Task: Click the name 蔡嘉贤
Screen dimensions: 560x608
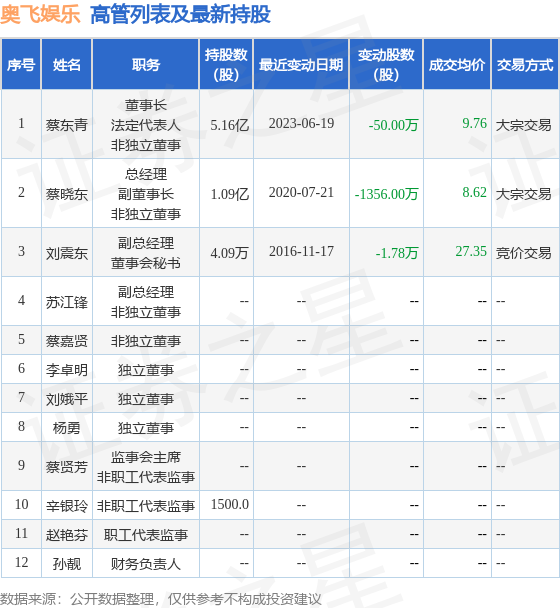Action: pos(67,341)
